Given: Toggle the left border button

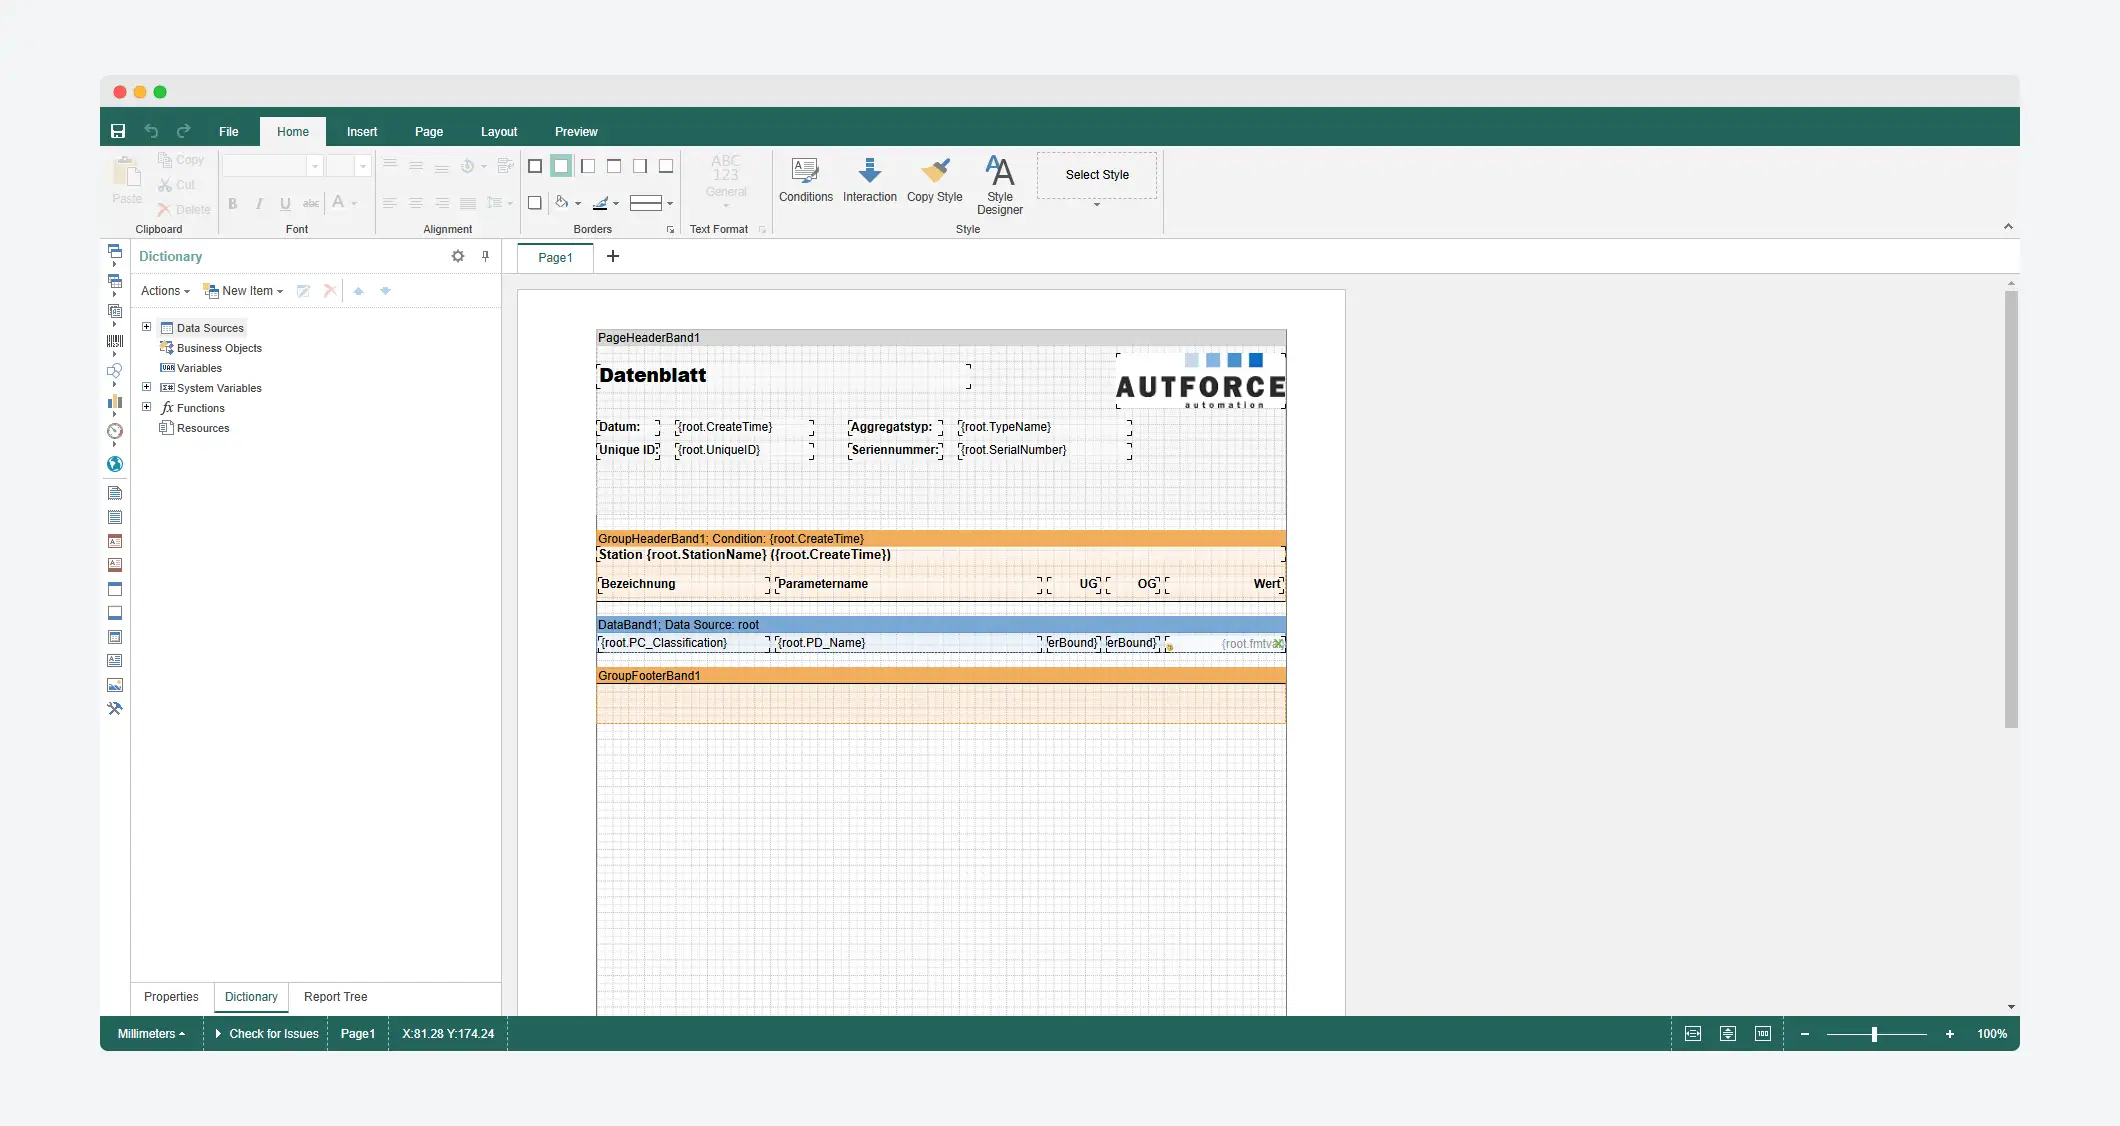Looking at the screenshot, I should coord(588,166).
